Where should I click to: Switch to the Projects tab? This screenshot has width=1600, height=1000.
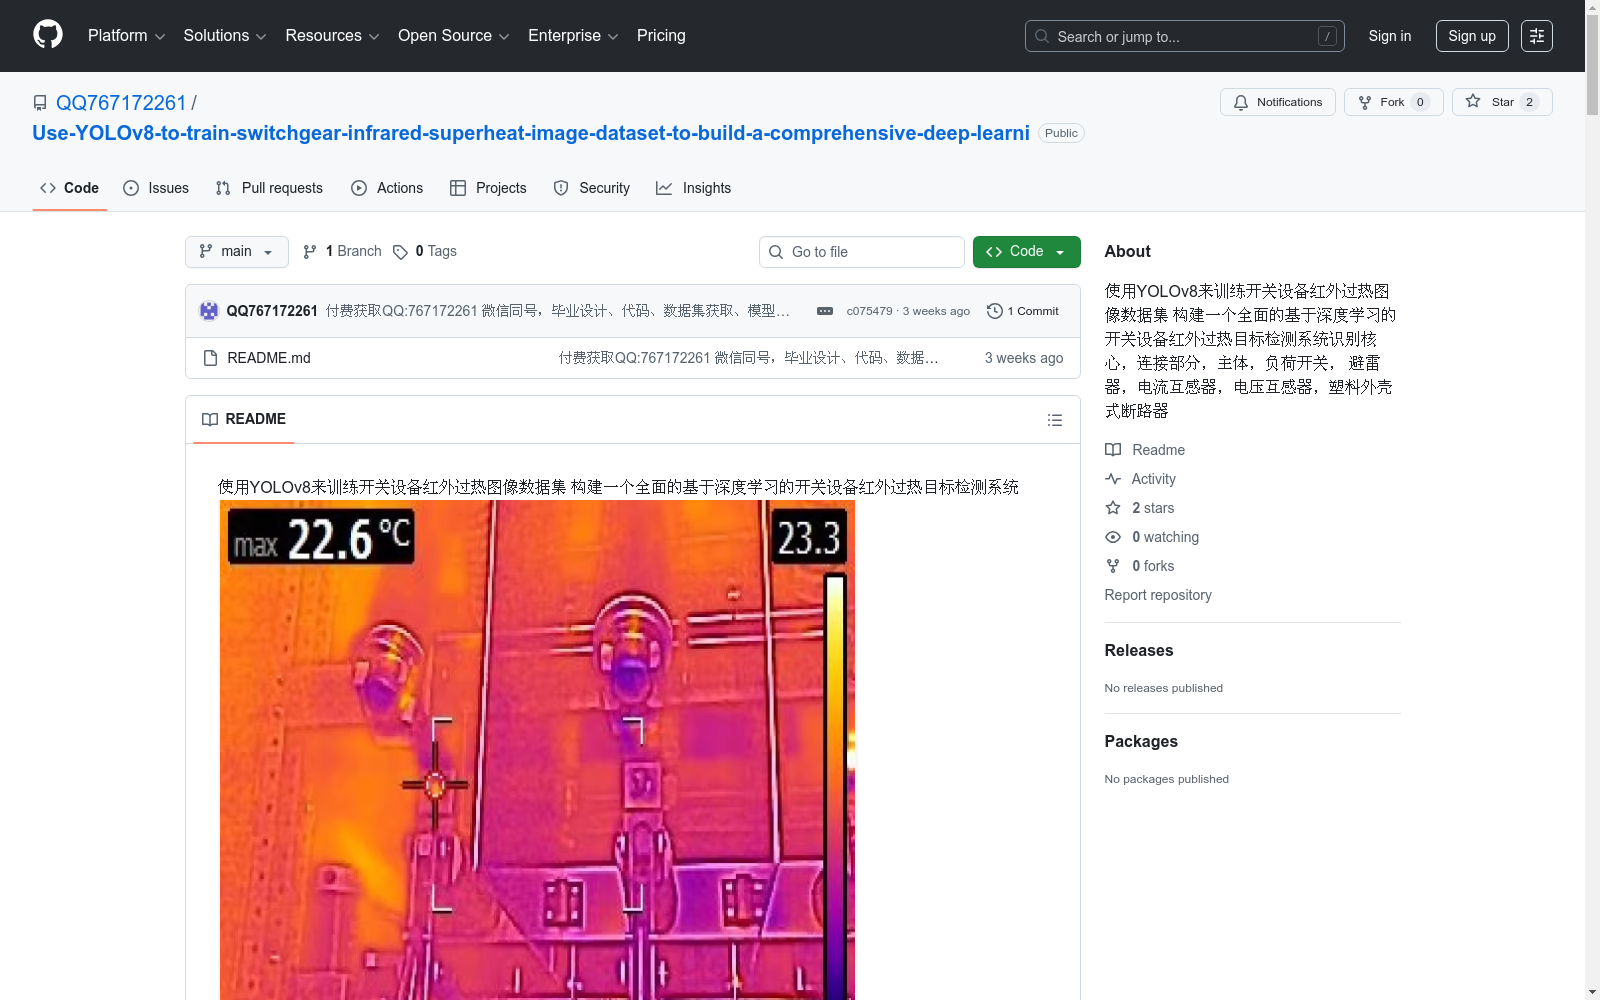pyautogui.click(x=489, y=188)
